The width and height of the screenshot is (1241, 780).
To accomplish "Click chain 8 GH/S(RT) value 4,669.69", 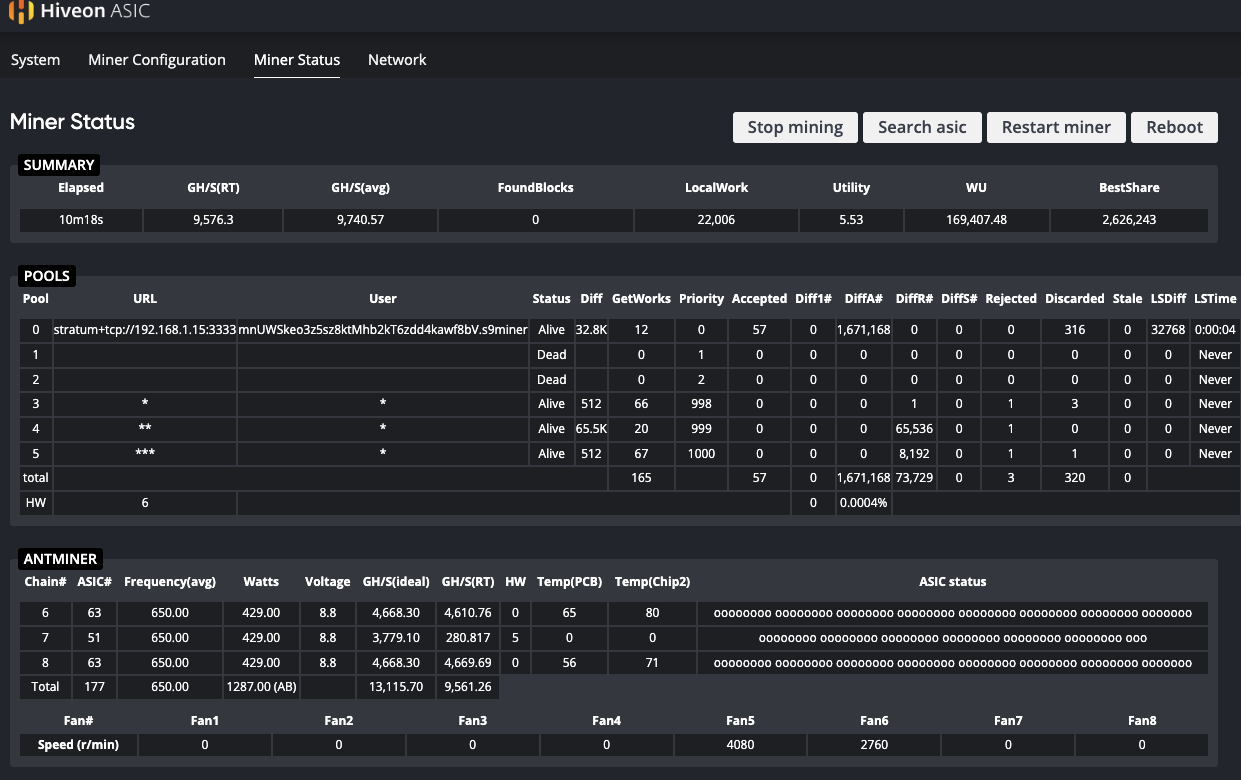I will coord(467,662).
